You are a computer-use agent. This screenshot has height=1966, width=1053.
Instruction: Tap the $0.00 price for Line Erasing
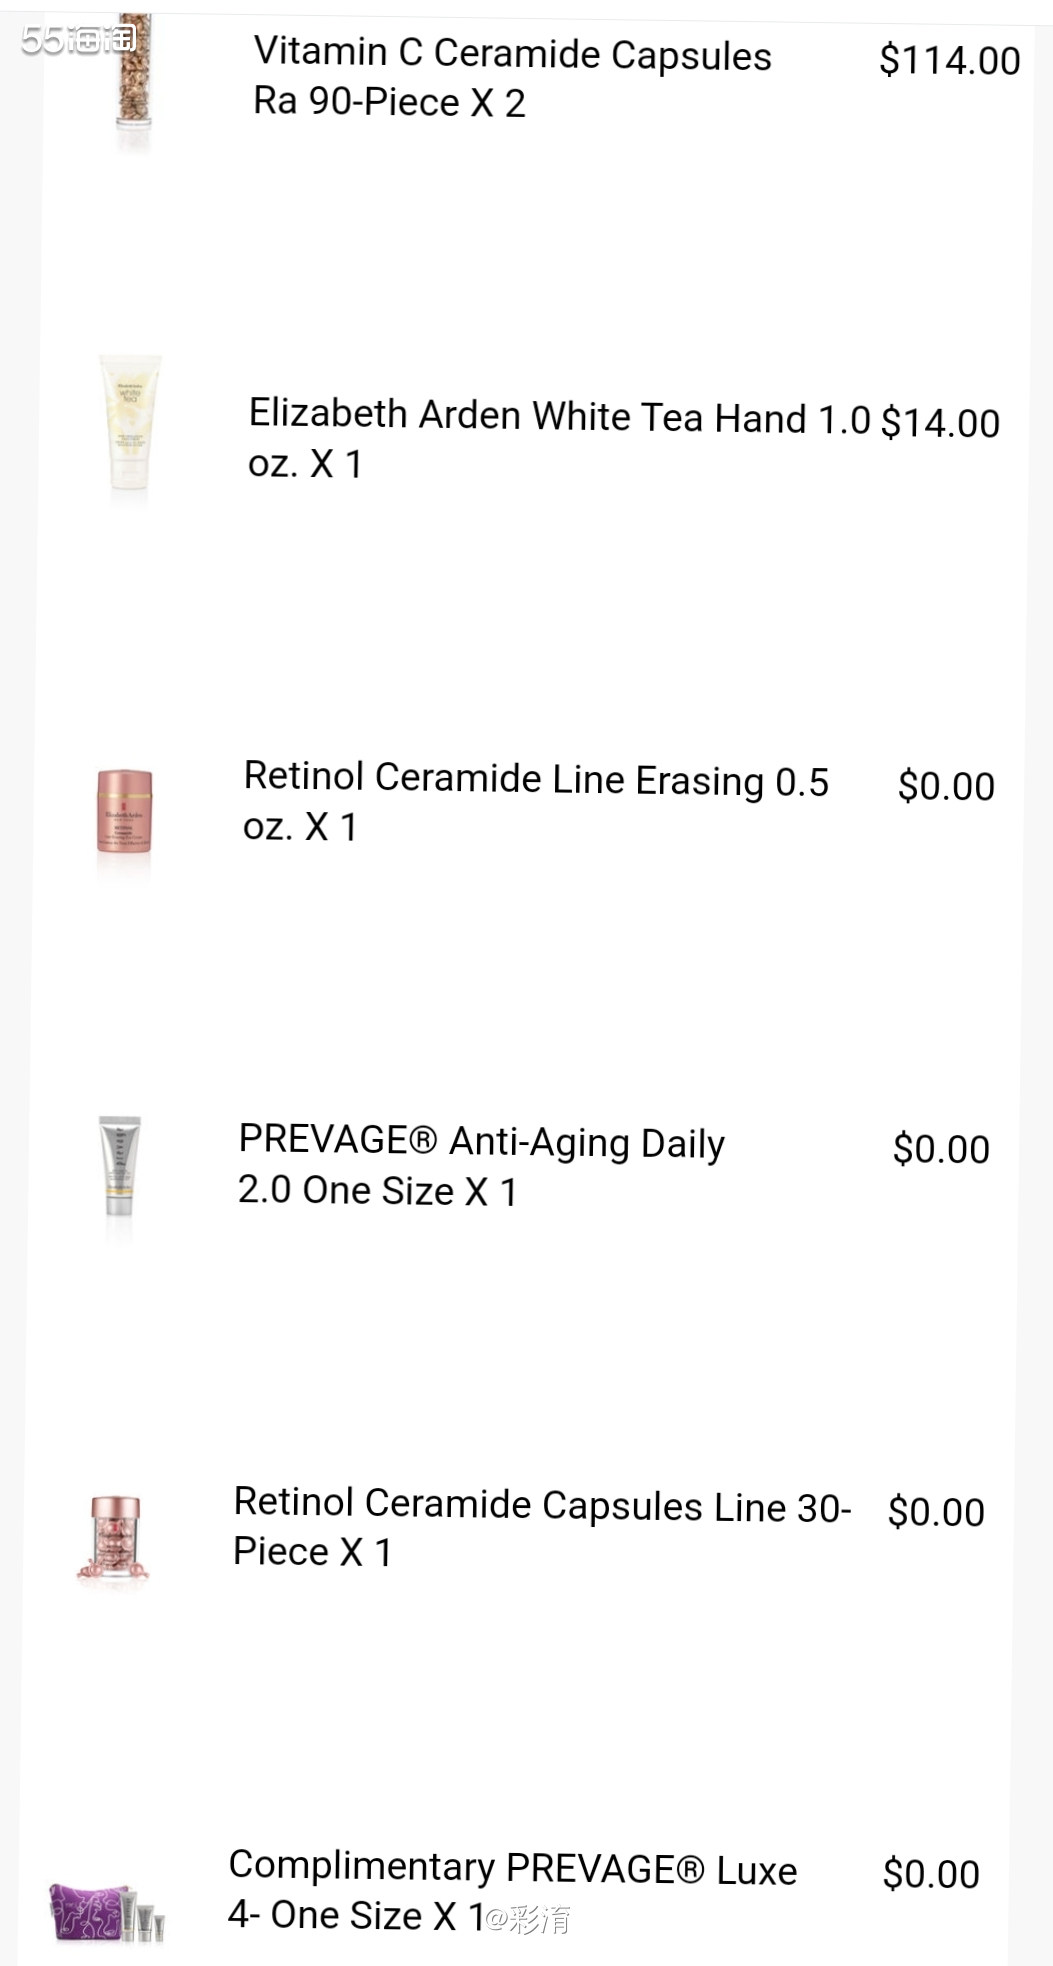click(946, 786)
